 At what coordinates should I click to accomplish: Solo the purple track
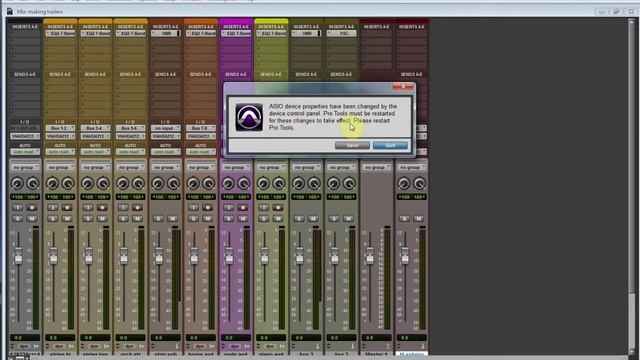click(x=228, y=219)
